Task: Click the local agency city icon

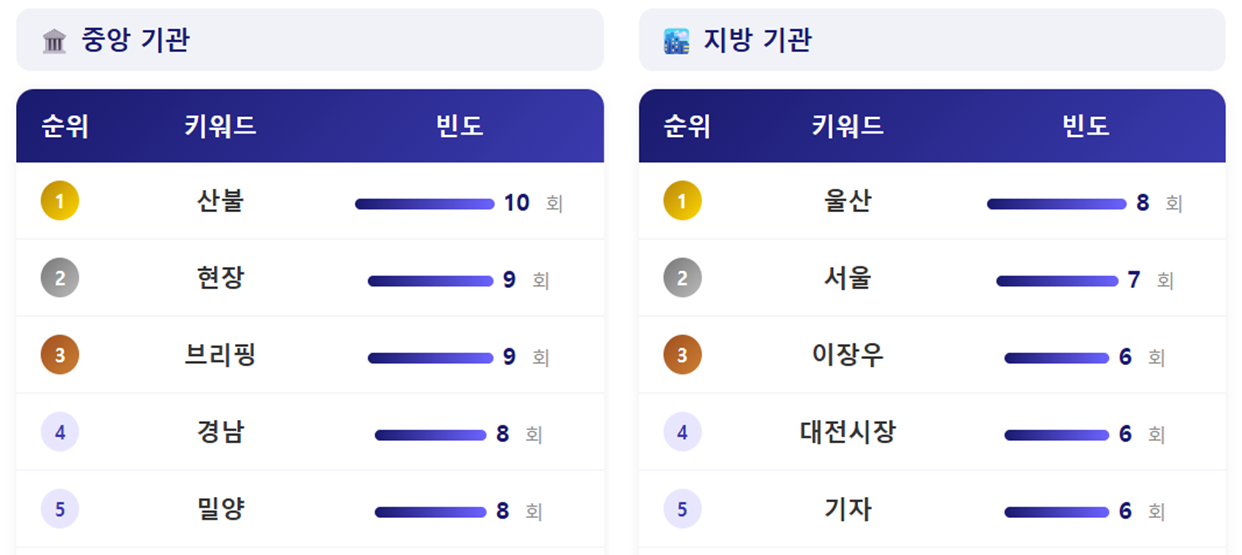Action: pos(677,41)
